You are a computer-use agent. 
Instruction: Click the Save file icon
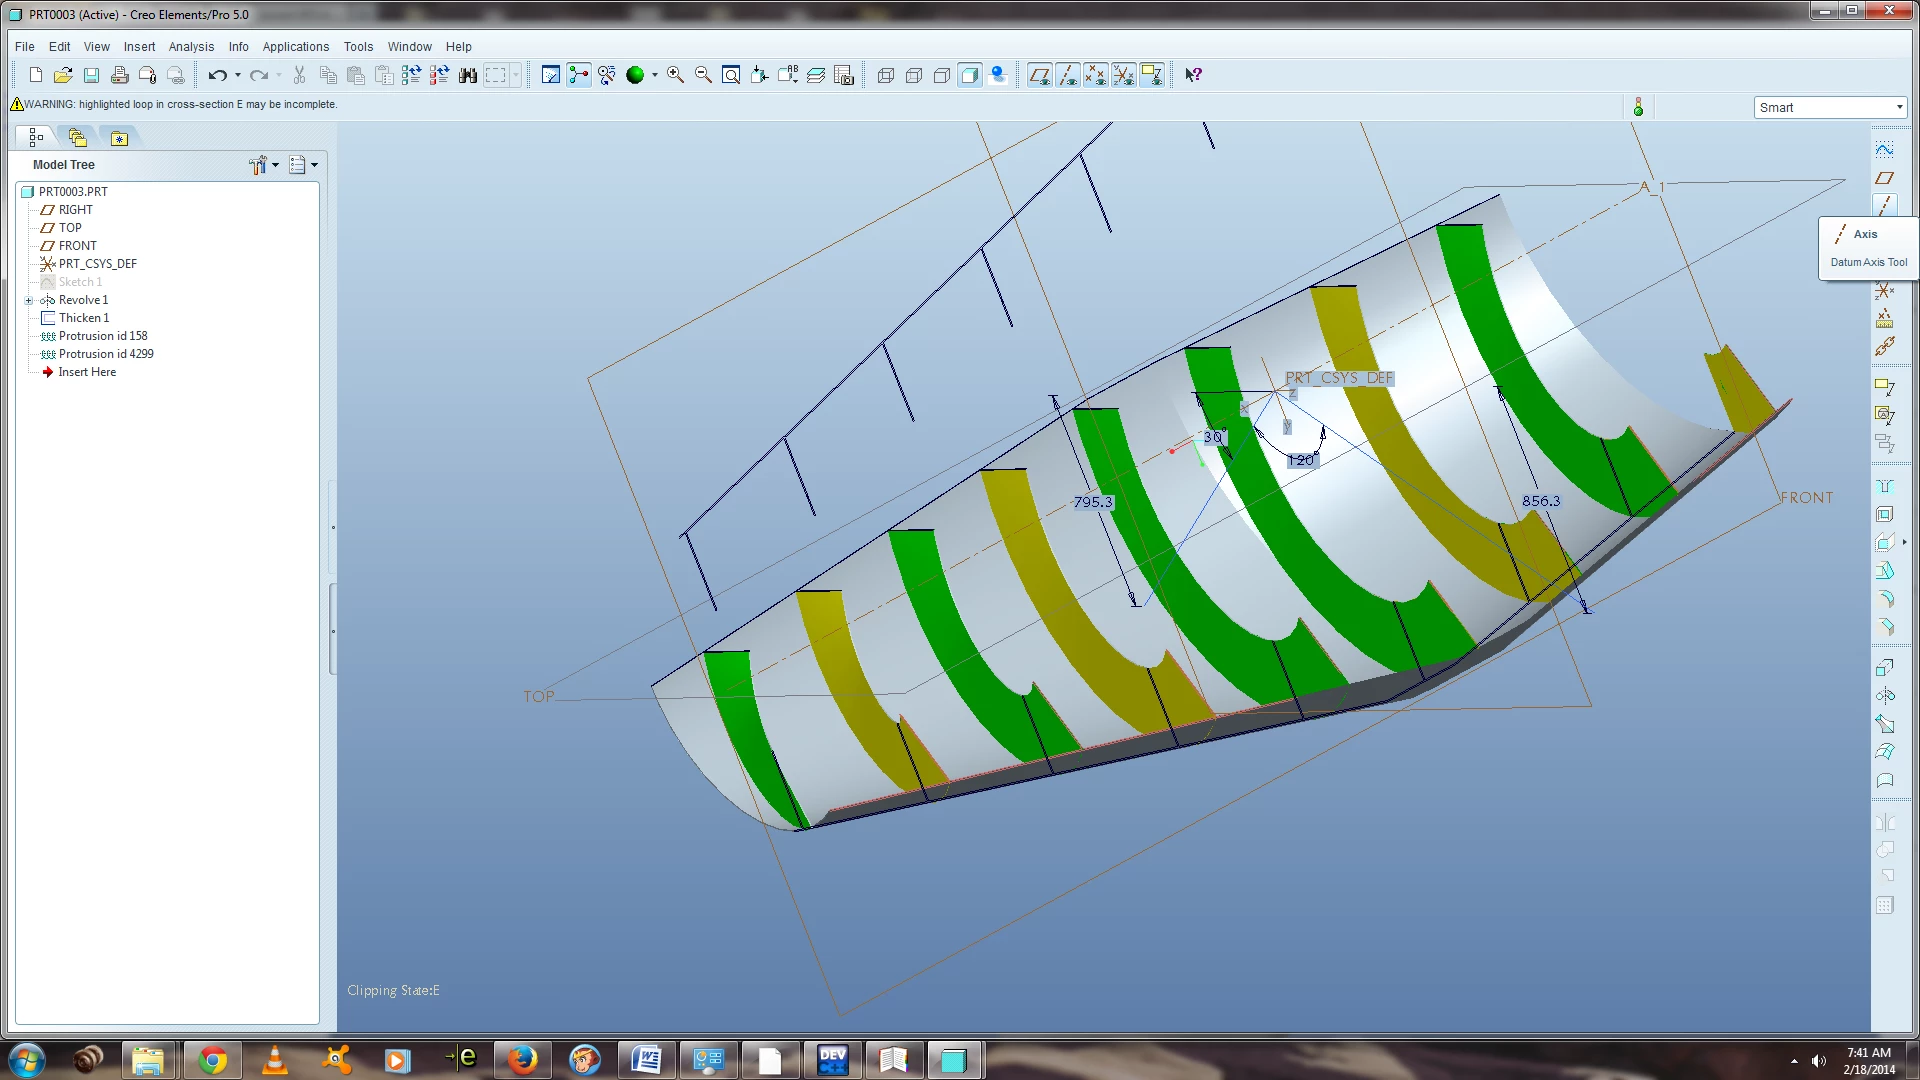[x=91, y=75]
